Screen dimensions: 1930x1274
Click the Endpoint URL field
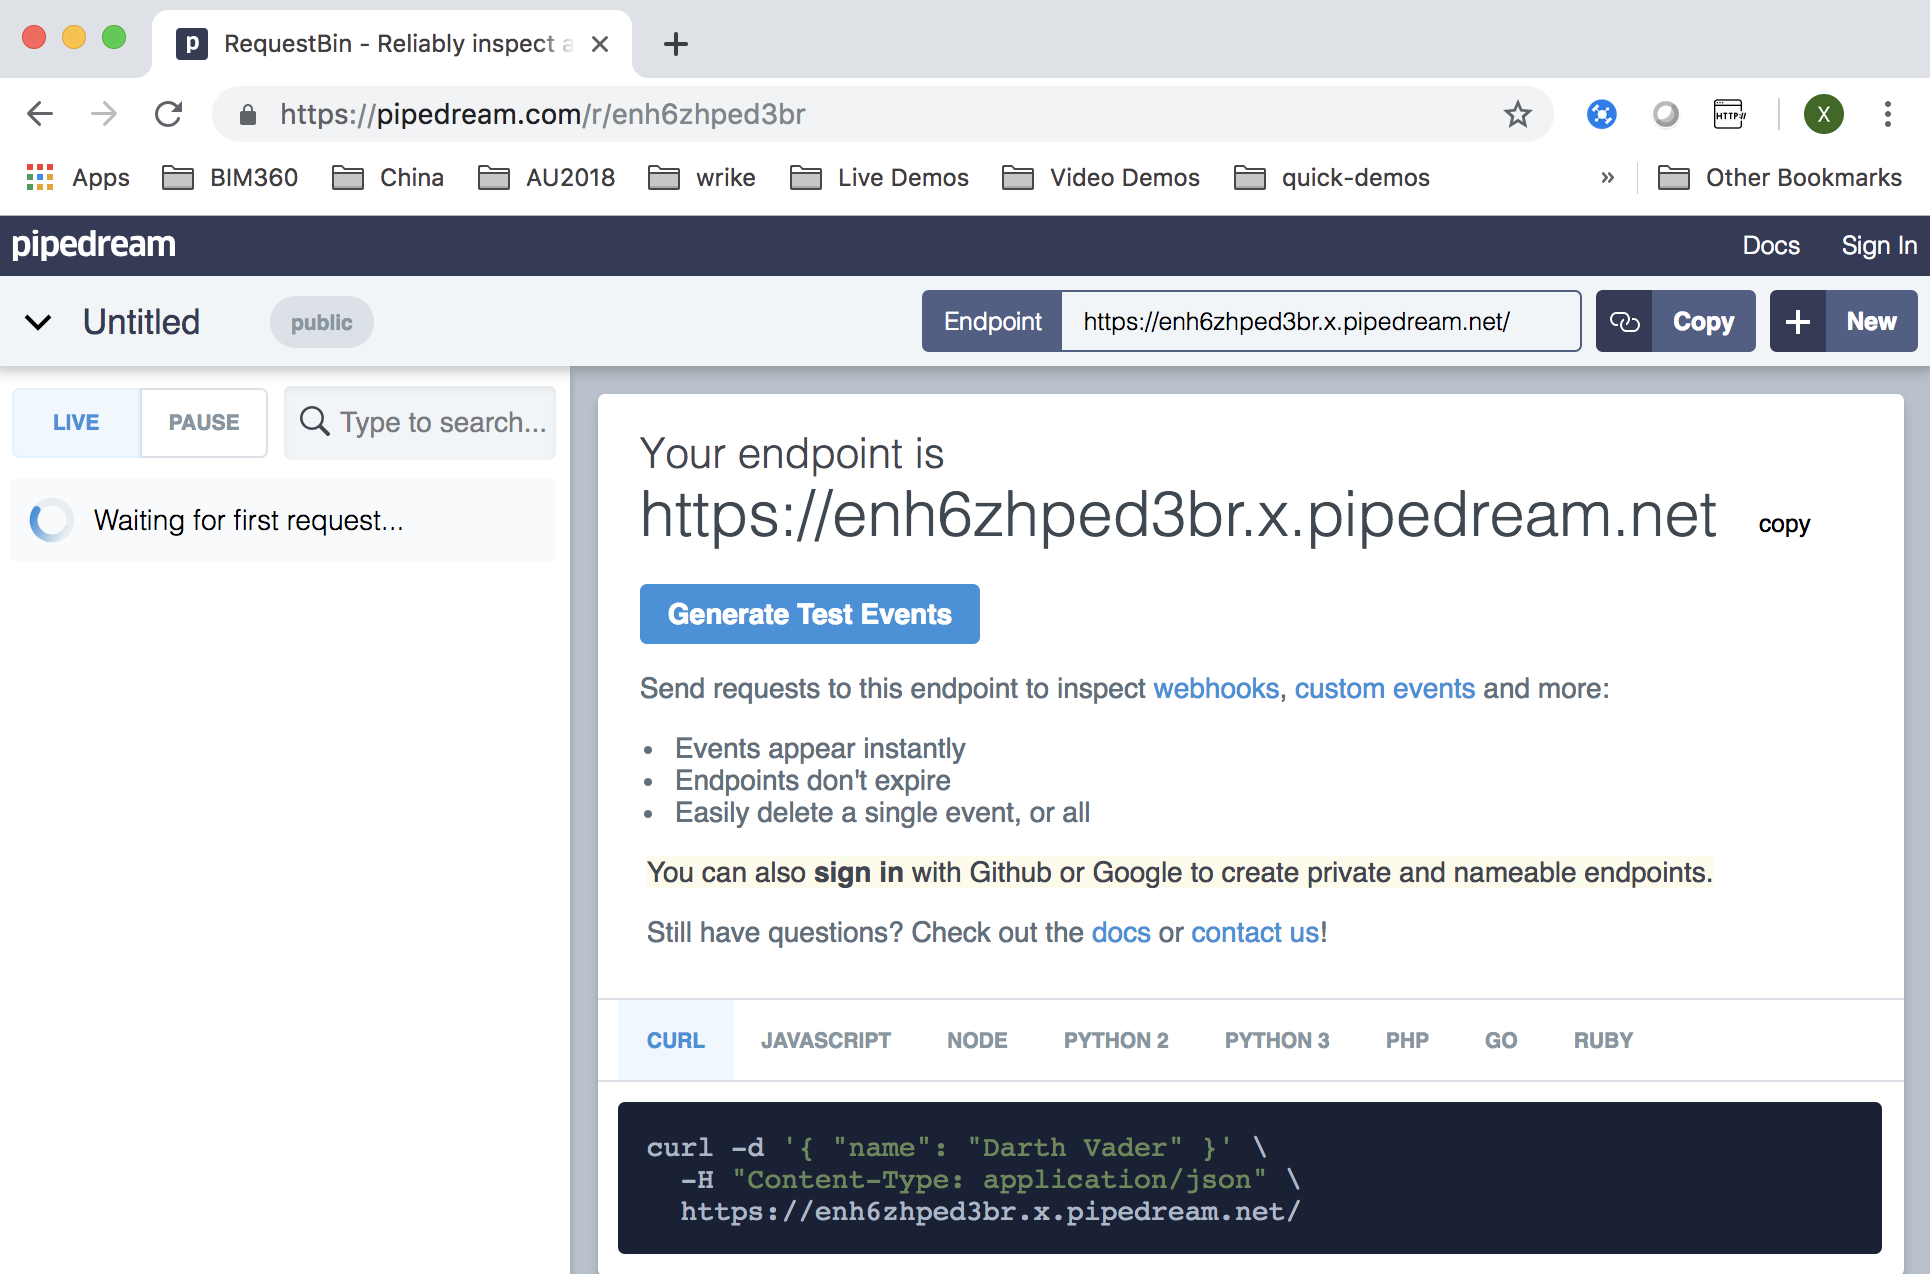click(1320, 321)
